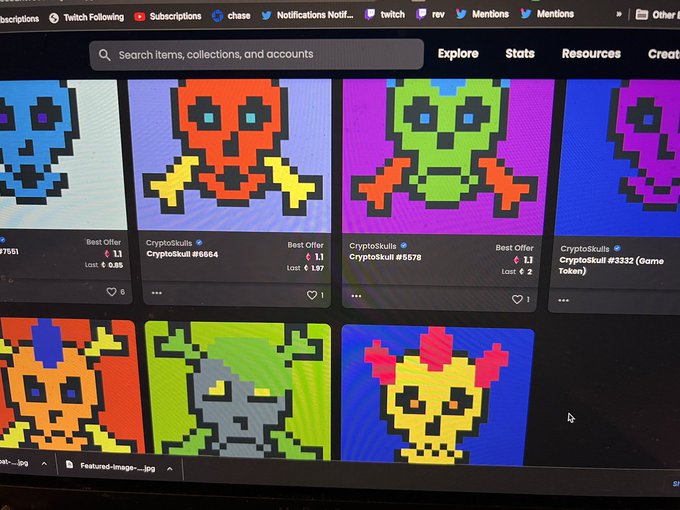Open the gray skull on green background image
Image resolution: width=680 pixels, height=510 pixels.
[239, 390]
